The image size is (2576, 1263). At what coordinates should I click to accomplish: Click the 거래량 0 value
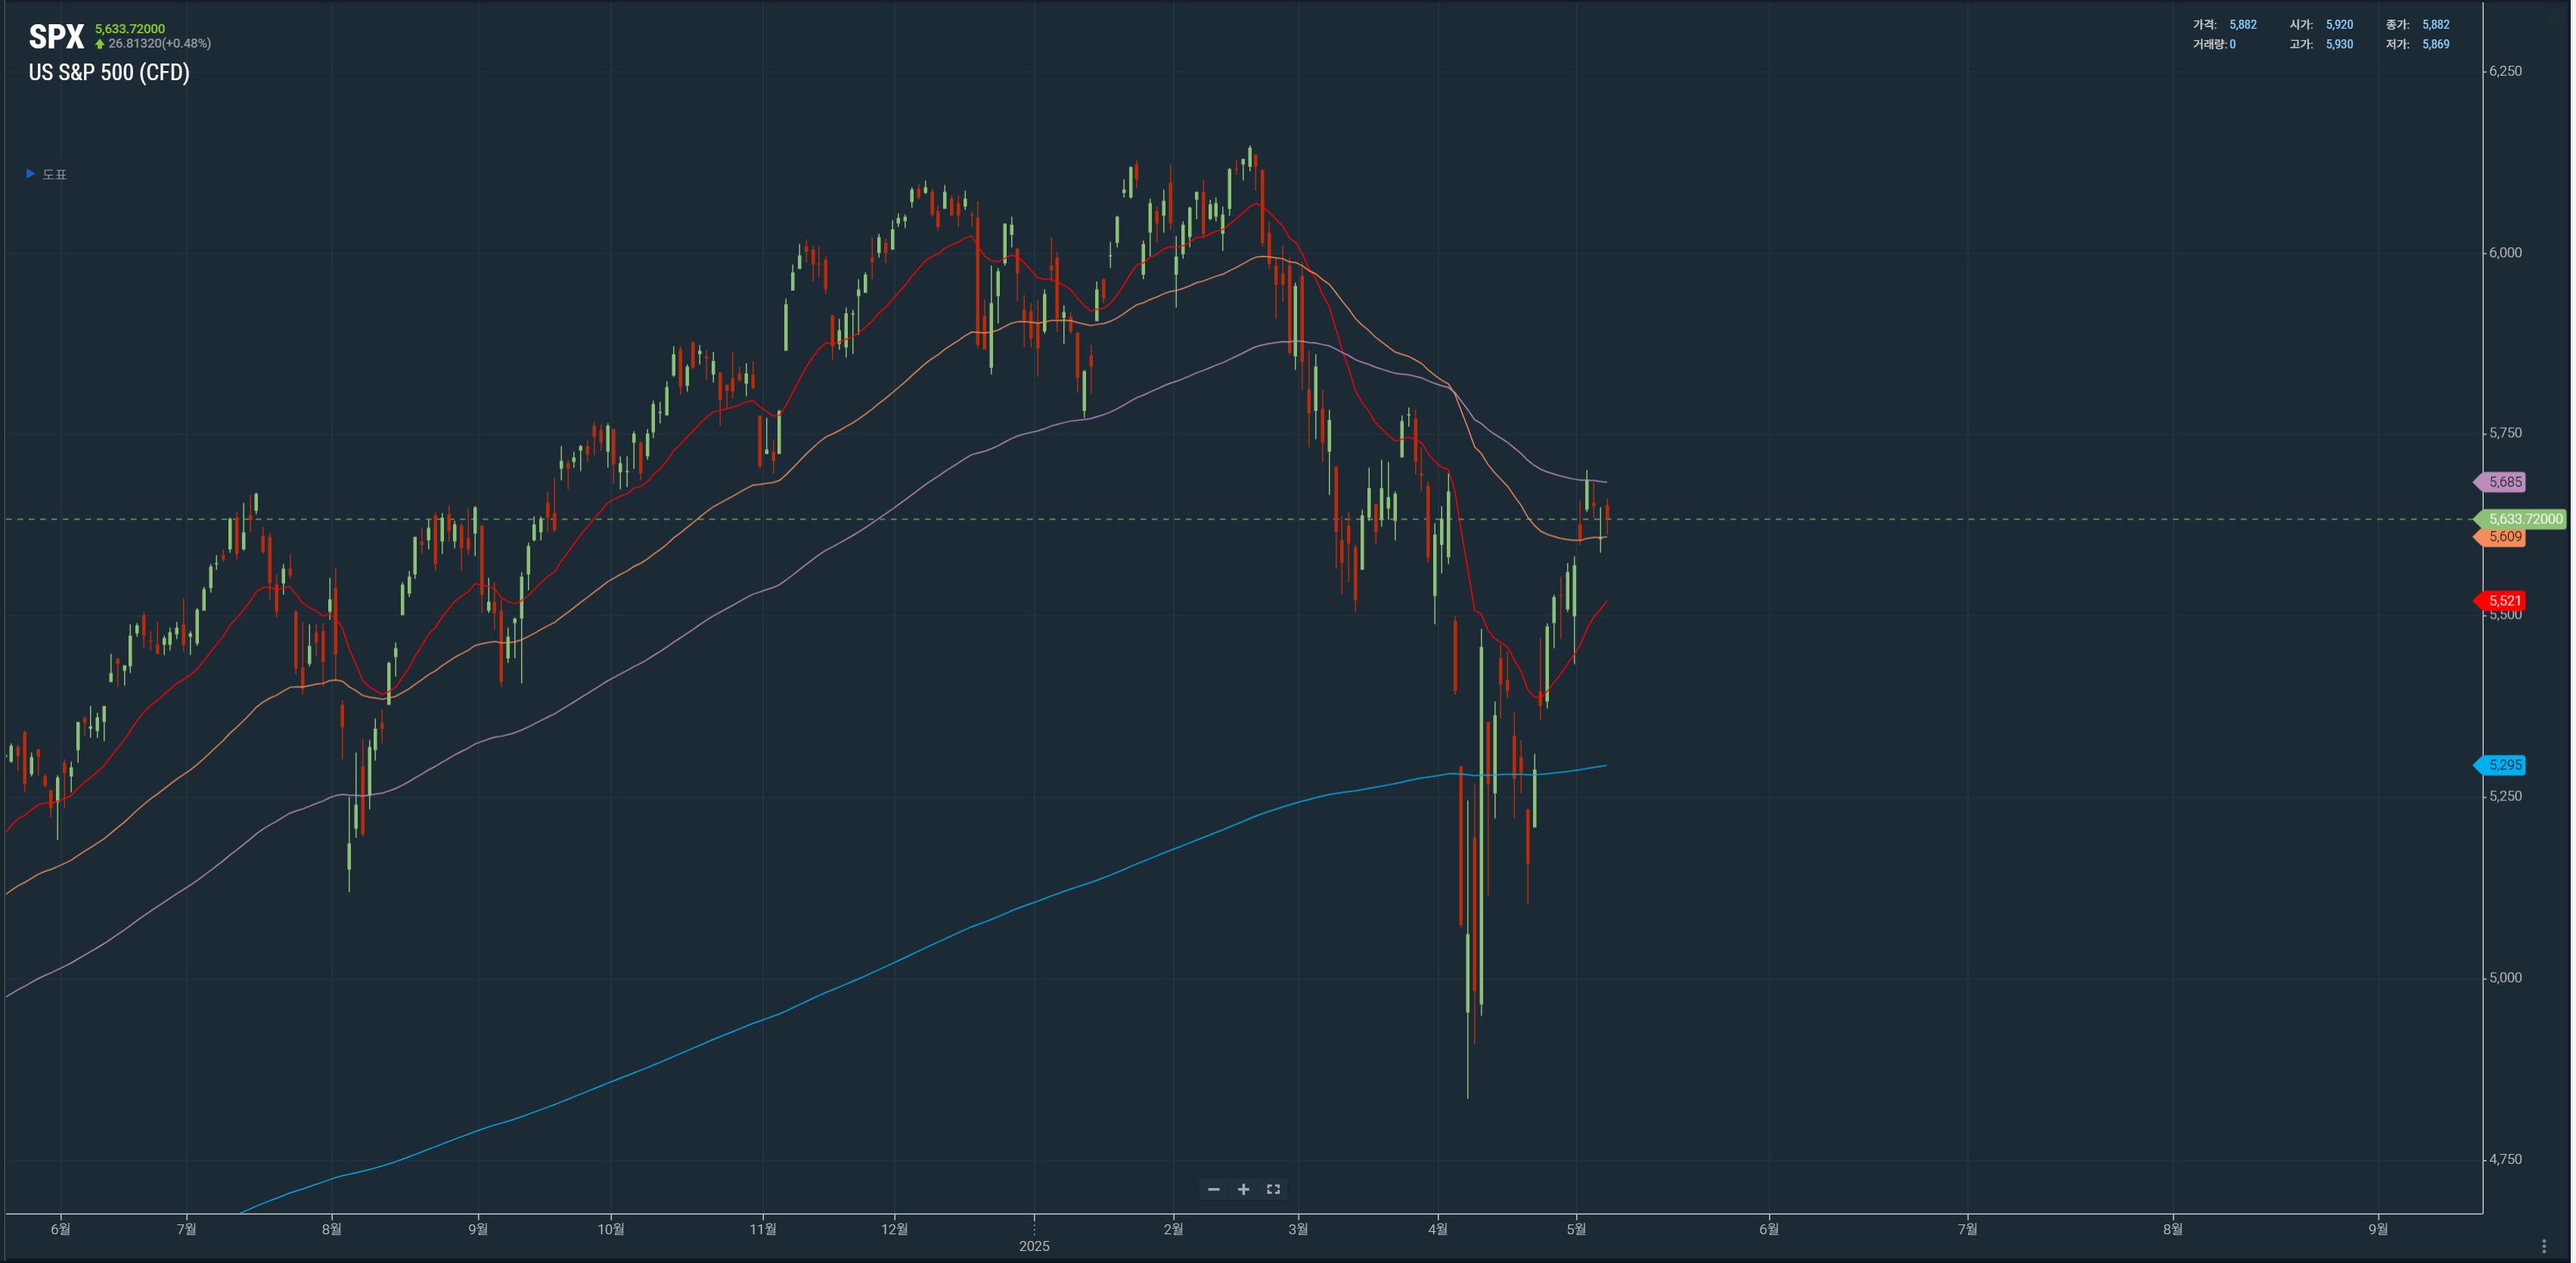coord(2232,45)
